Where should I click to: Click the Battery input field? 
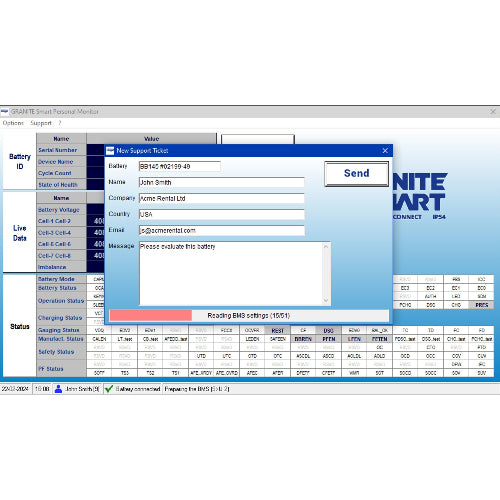pyautogui.click(x=180, y=166)
